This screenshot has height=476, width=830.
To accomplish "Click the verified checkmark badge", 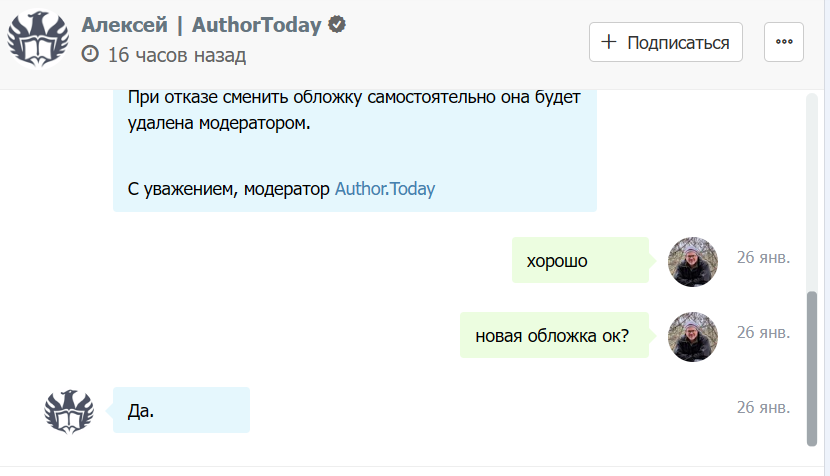I will 338,26.
